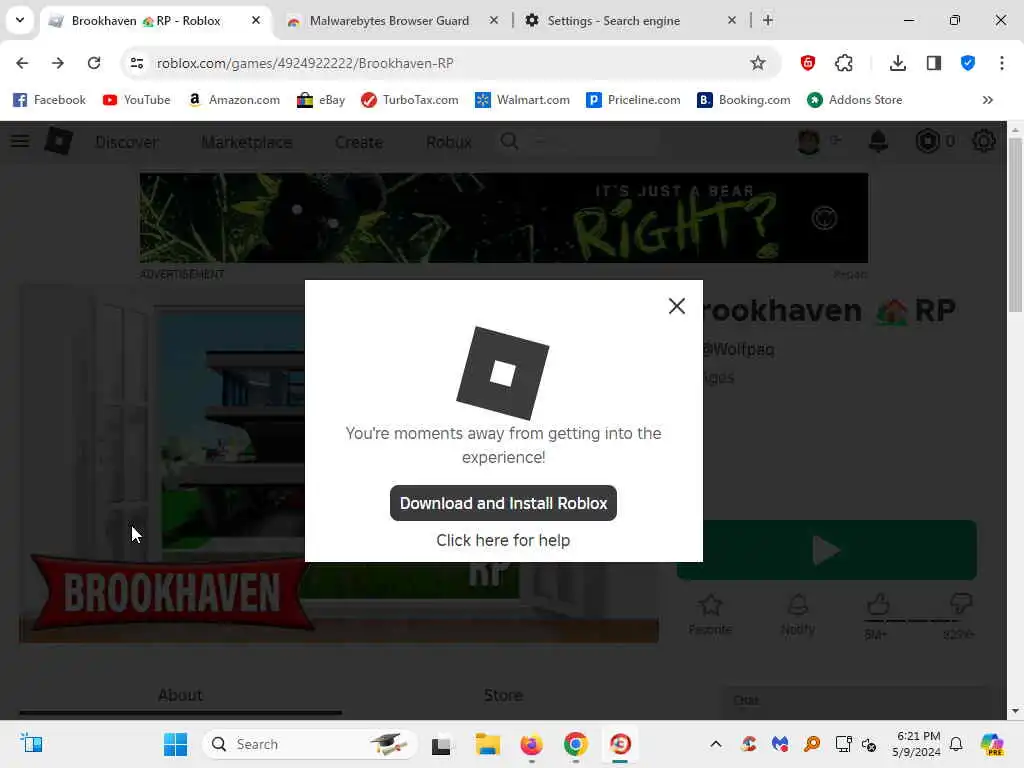
Task: Open Roblox settings gear
Action: click(984, 141)
